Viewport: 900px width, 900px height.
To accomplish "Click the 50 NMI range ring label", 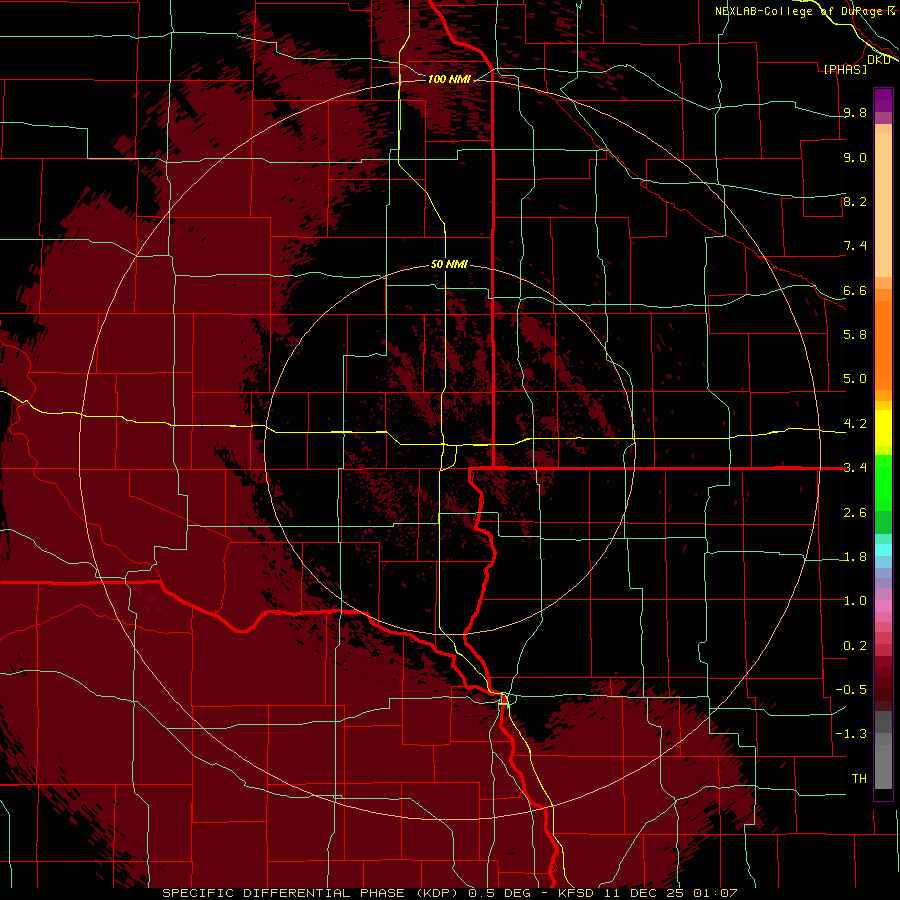I will (449, 264).
